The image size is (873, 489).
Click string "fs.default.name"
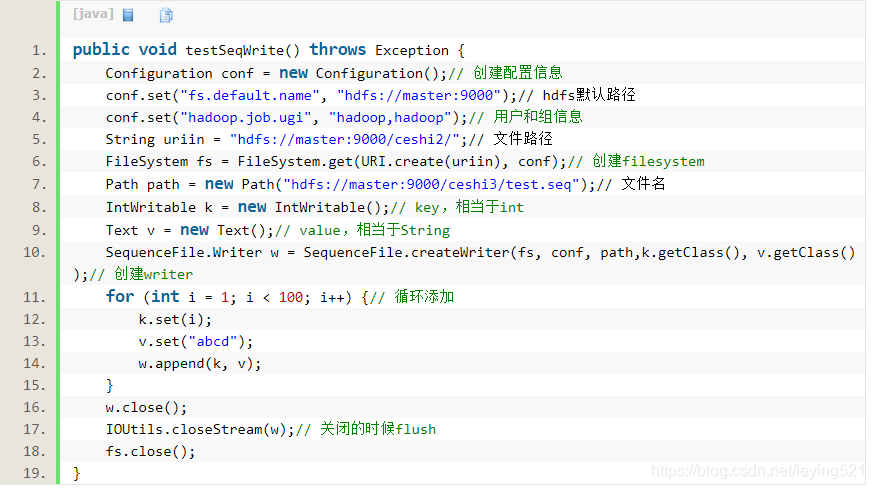tap(249, 96)
